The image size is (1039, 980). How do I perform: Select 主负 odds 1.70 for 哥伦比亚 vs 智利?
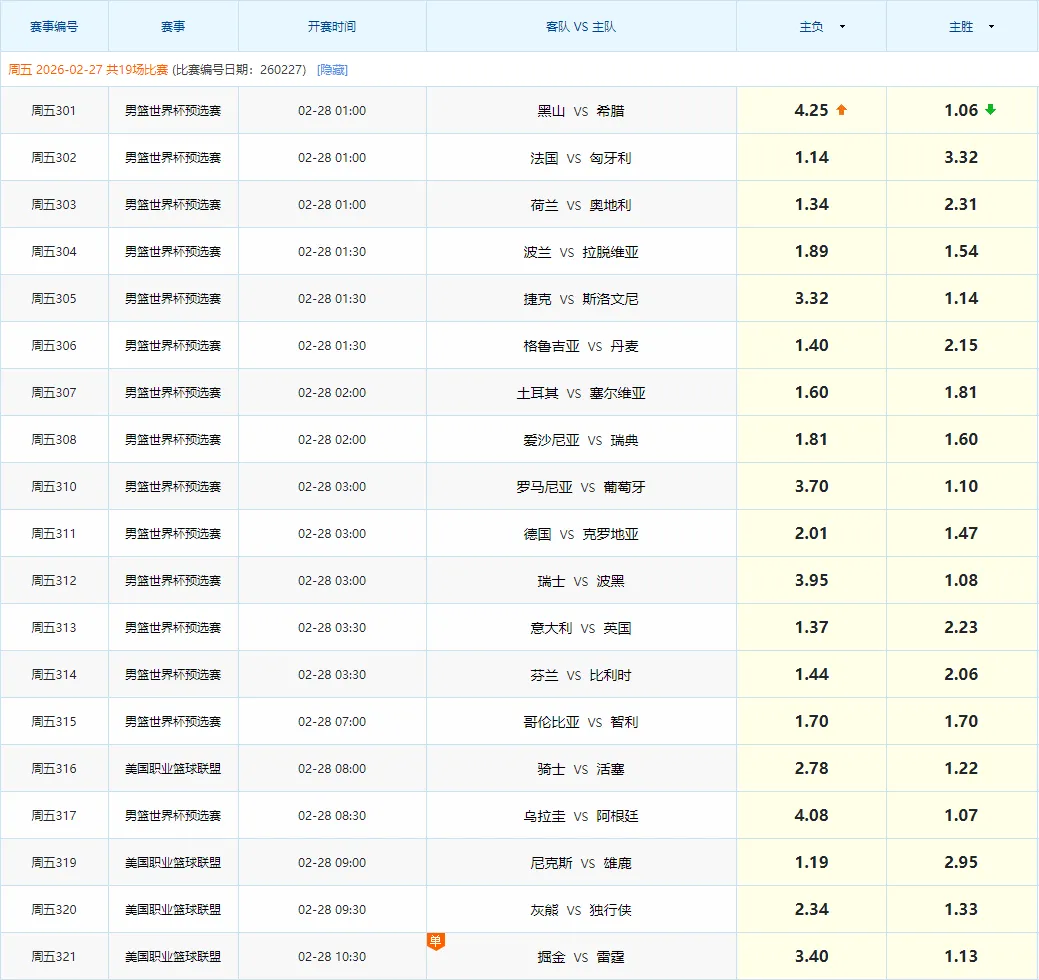coord(811,721)
